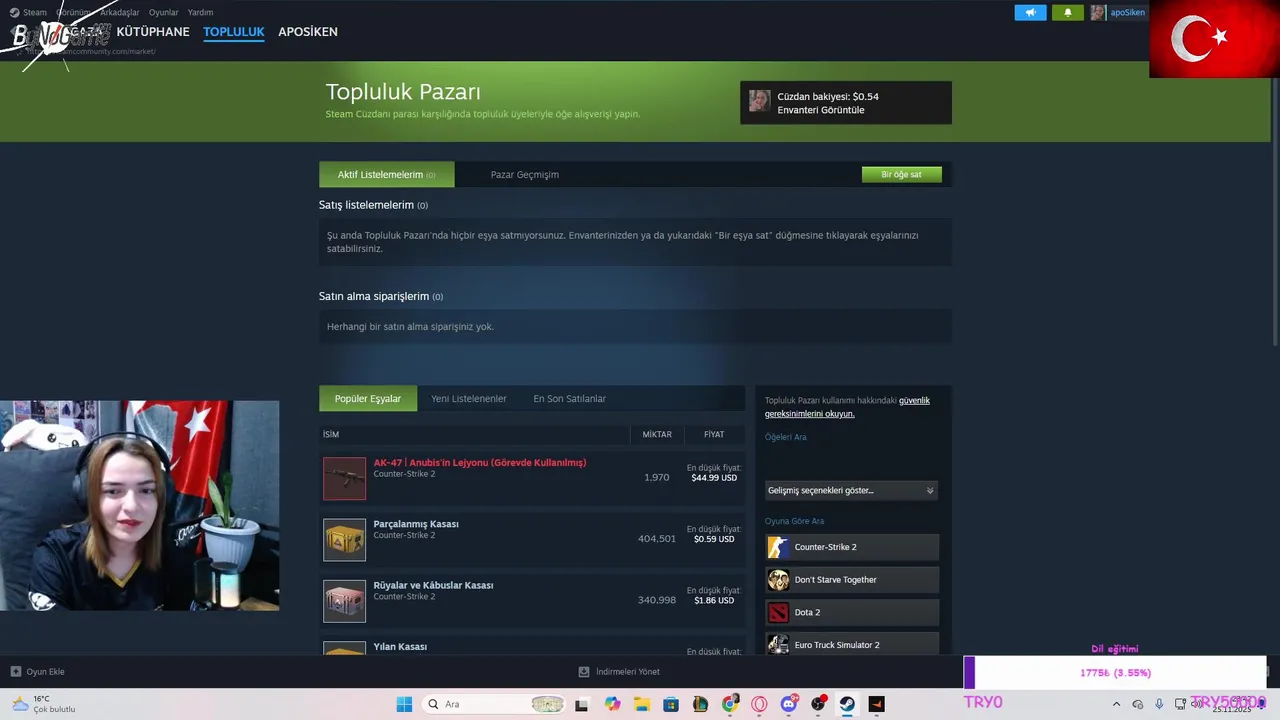
Task: Go to KÜTÜPHANE section
Action: click(x=153, y=32)
